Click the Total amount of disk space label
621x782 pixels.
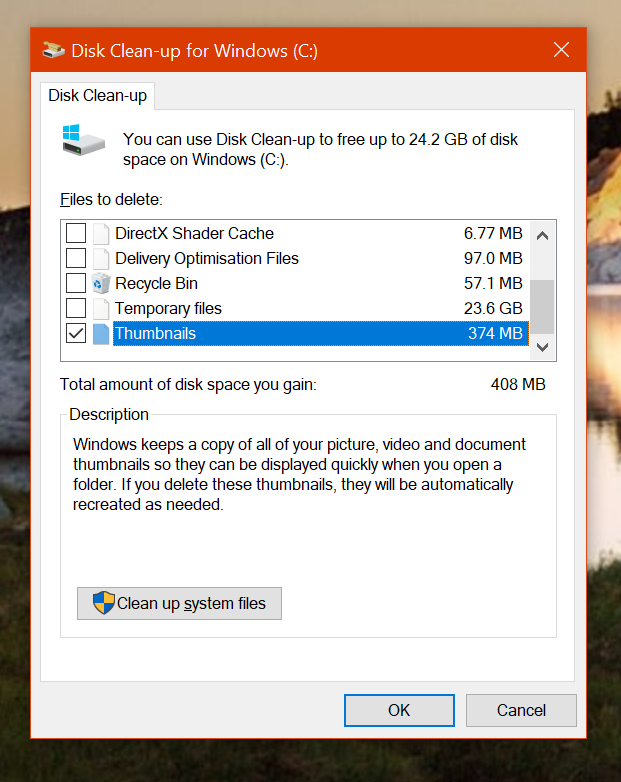point(188,385)
